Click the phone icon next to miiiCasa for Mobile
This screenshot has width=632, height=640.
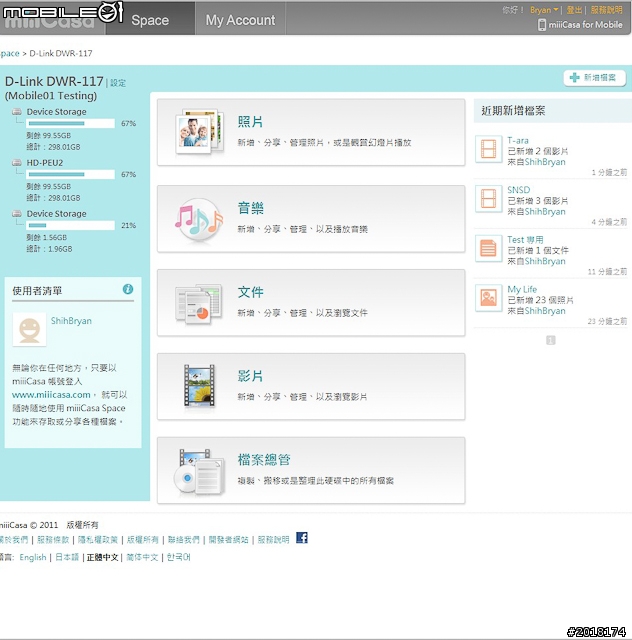click(541, 24)
